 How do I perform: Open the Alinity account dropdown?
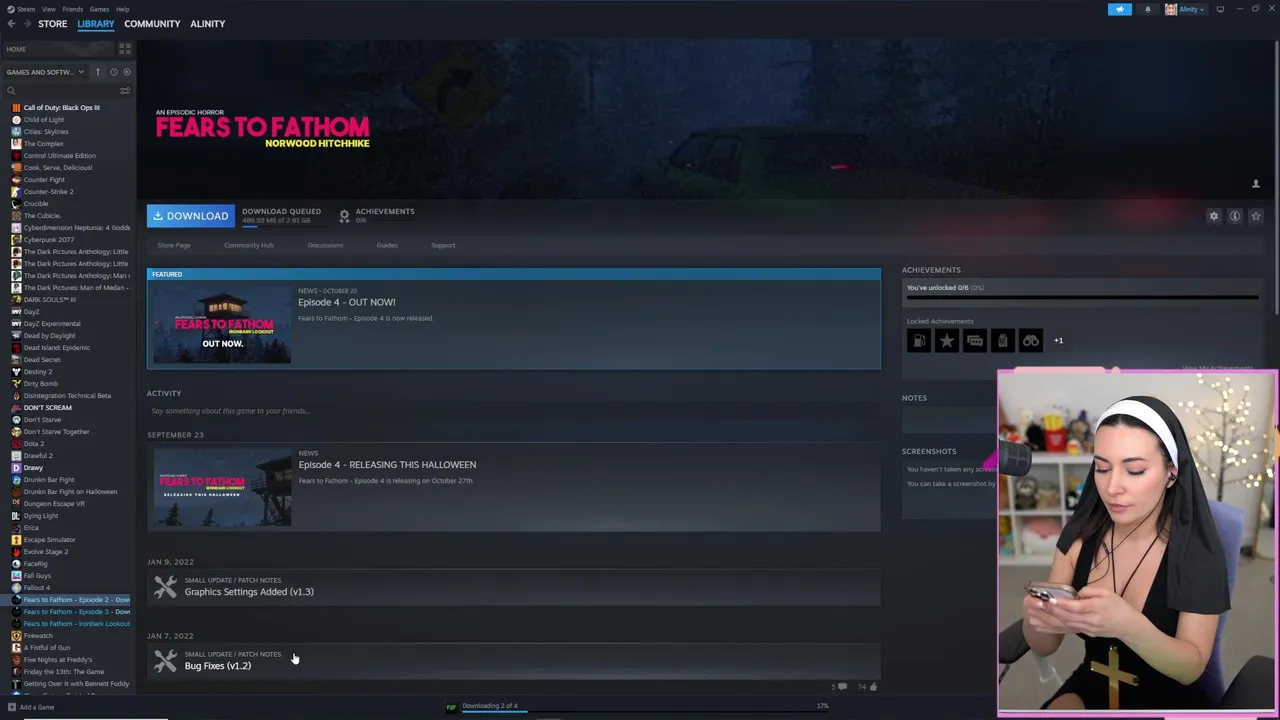click(x=1183, y=9)
